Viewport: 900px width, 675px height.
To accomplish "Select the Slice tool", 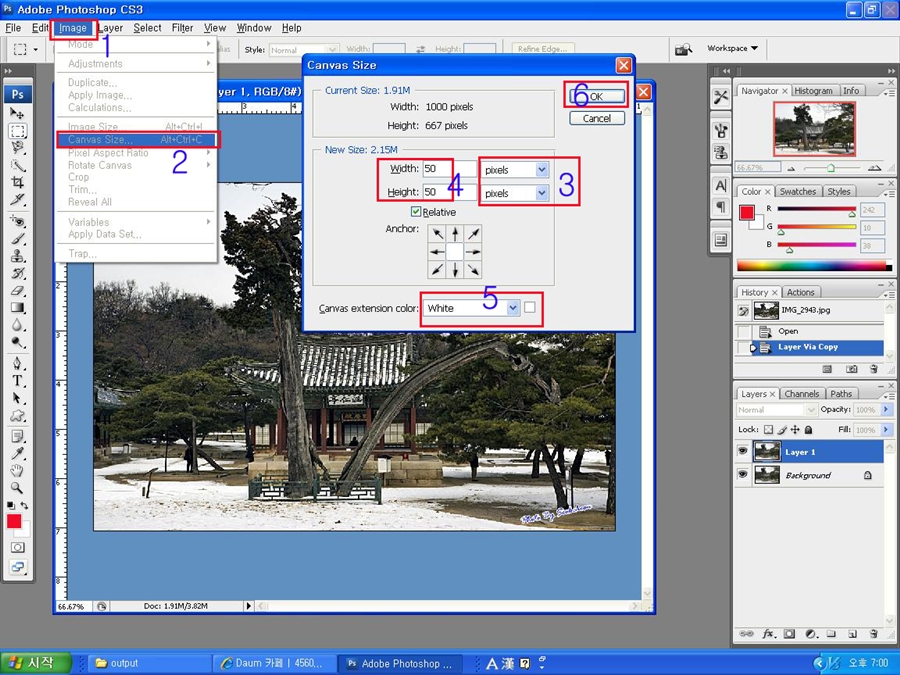I will point(17,200).
